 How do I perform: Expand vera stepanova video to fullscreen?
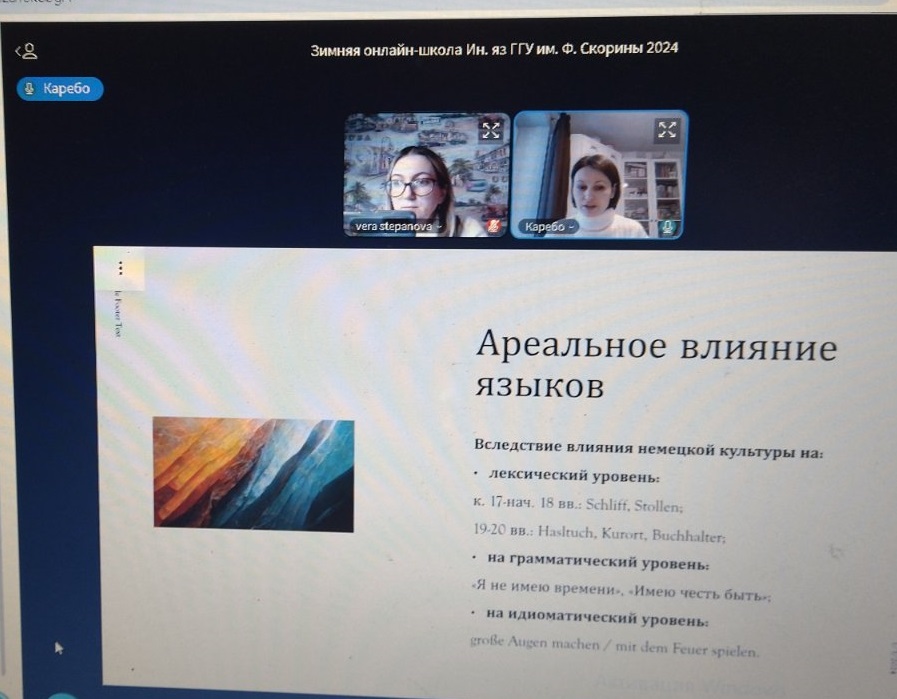[x=490, y=129]
